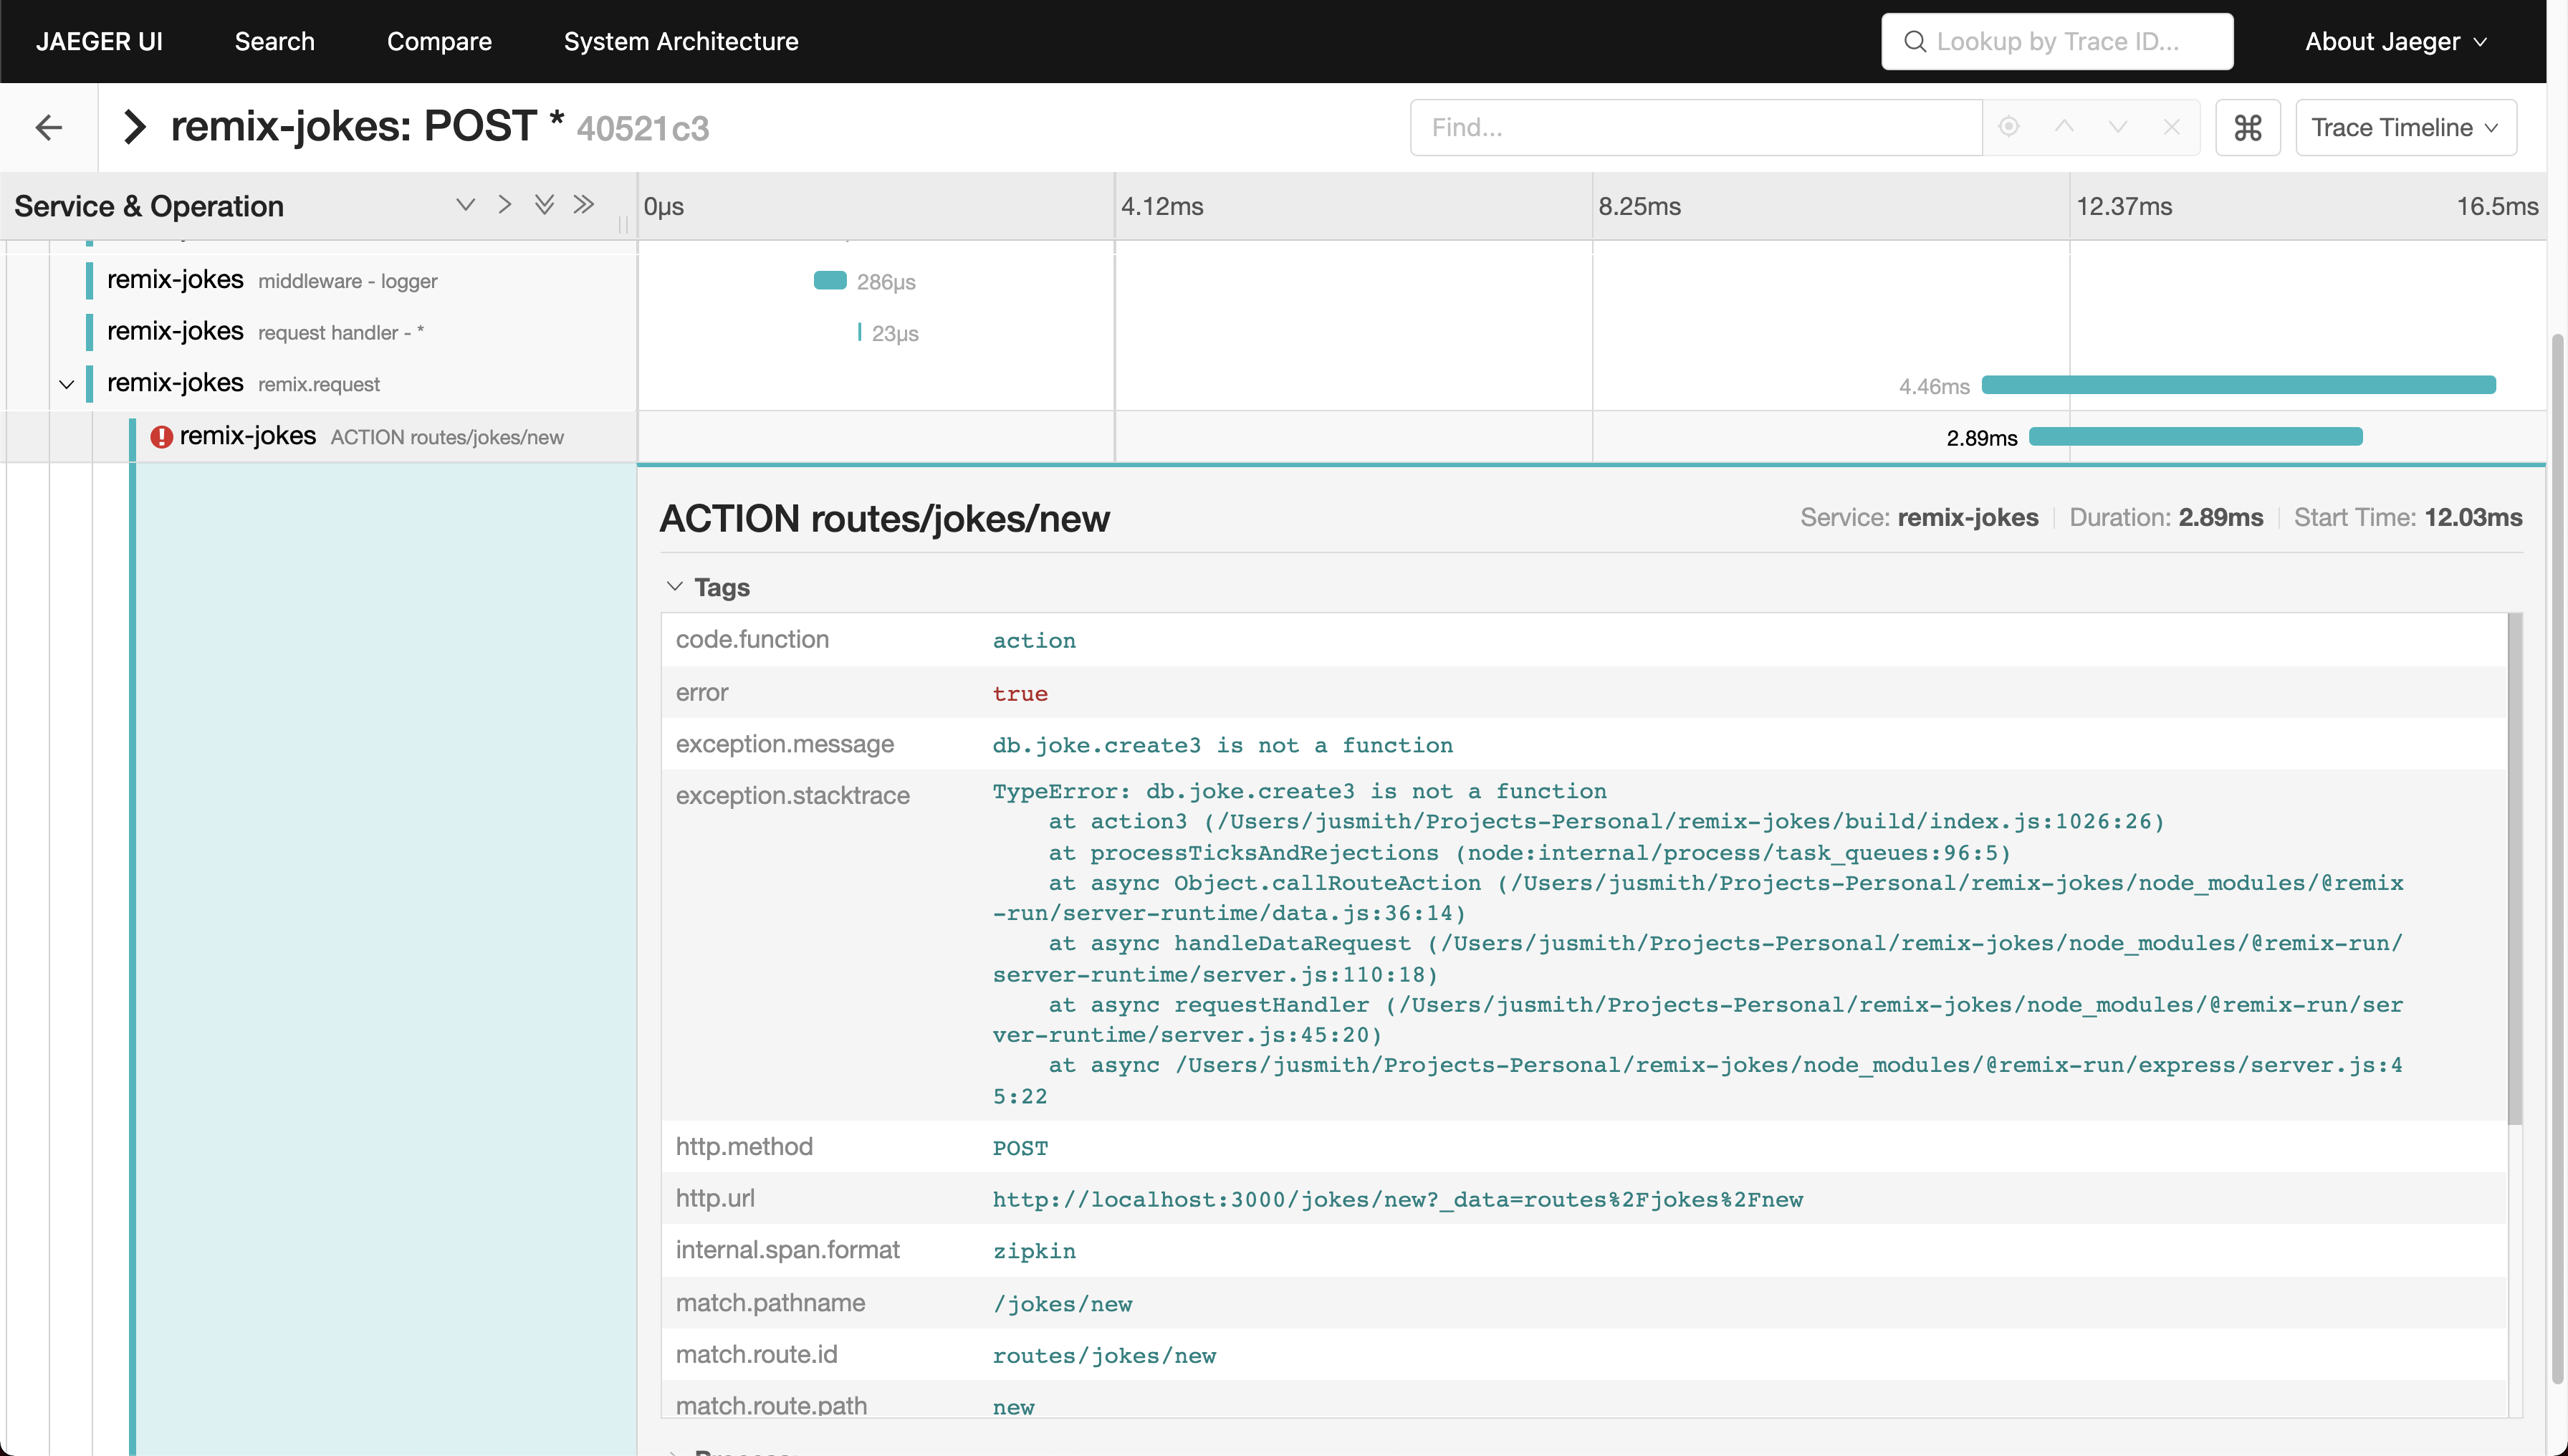Click the locate-match target icon
The height and width of the screenshot is (1456, 2568).
2008,127
